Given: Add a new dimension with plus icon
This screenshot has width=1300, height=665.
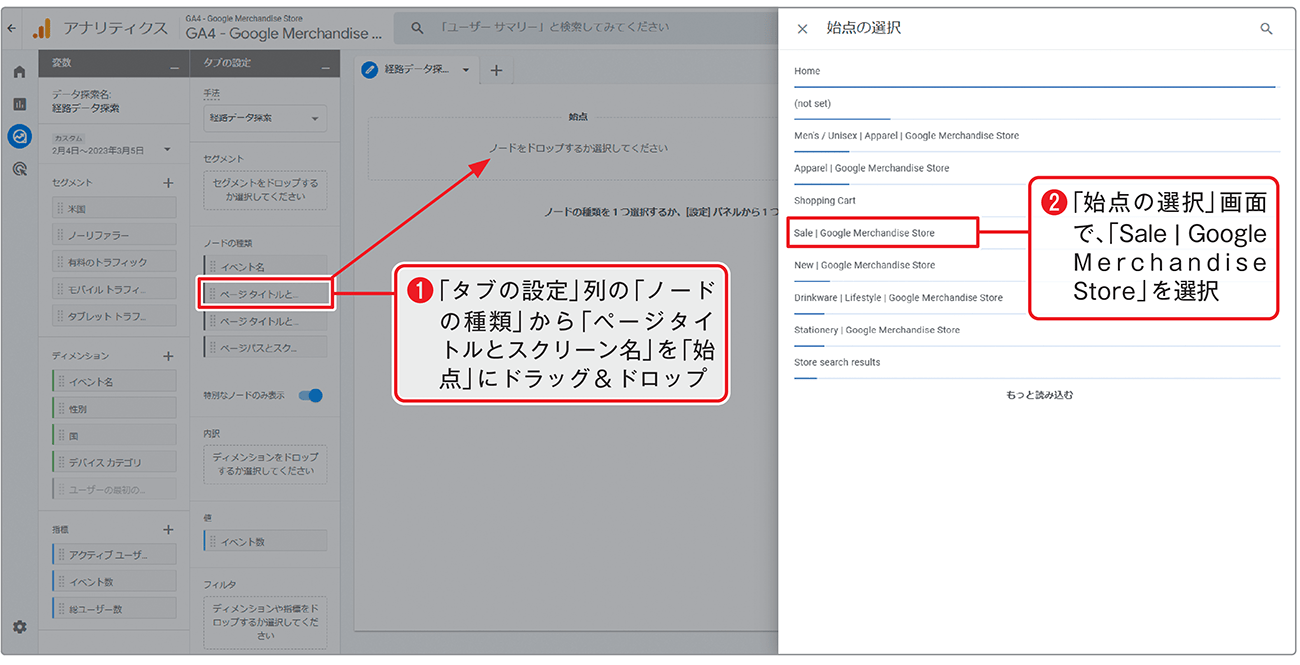Looking at the screenshot, I should point(168,356).
